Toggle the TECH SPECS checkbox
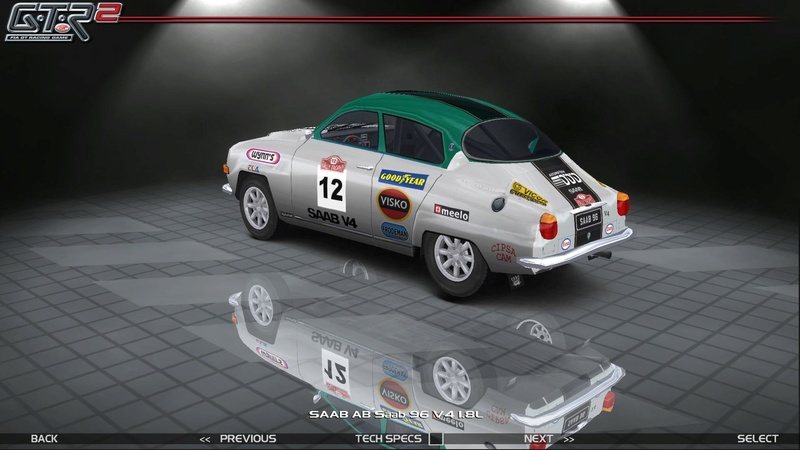This screenshot has height=450, width=800. pos(436,439)
